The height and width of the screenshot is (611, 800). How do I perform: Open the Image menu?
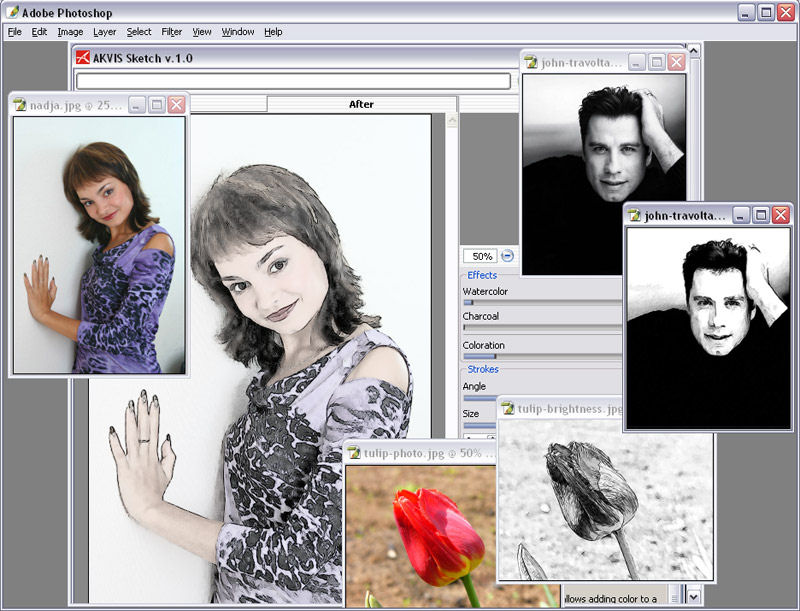pyautogui.click(x=70, y=32)
